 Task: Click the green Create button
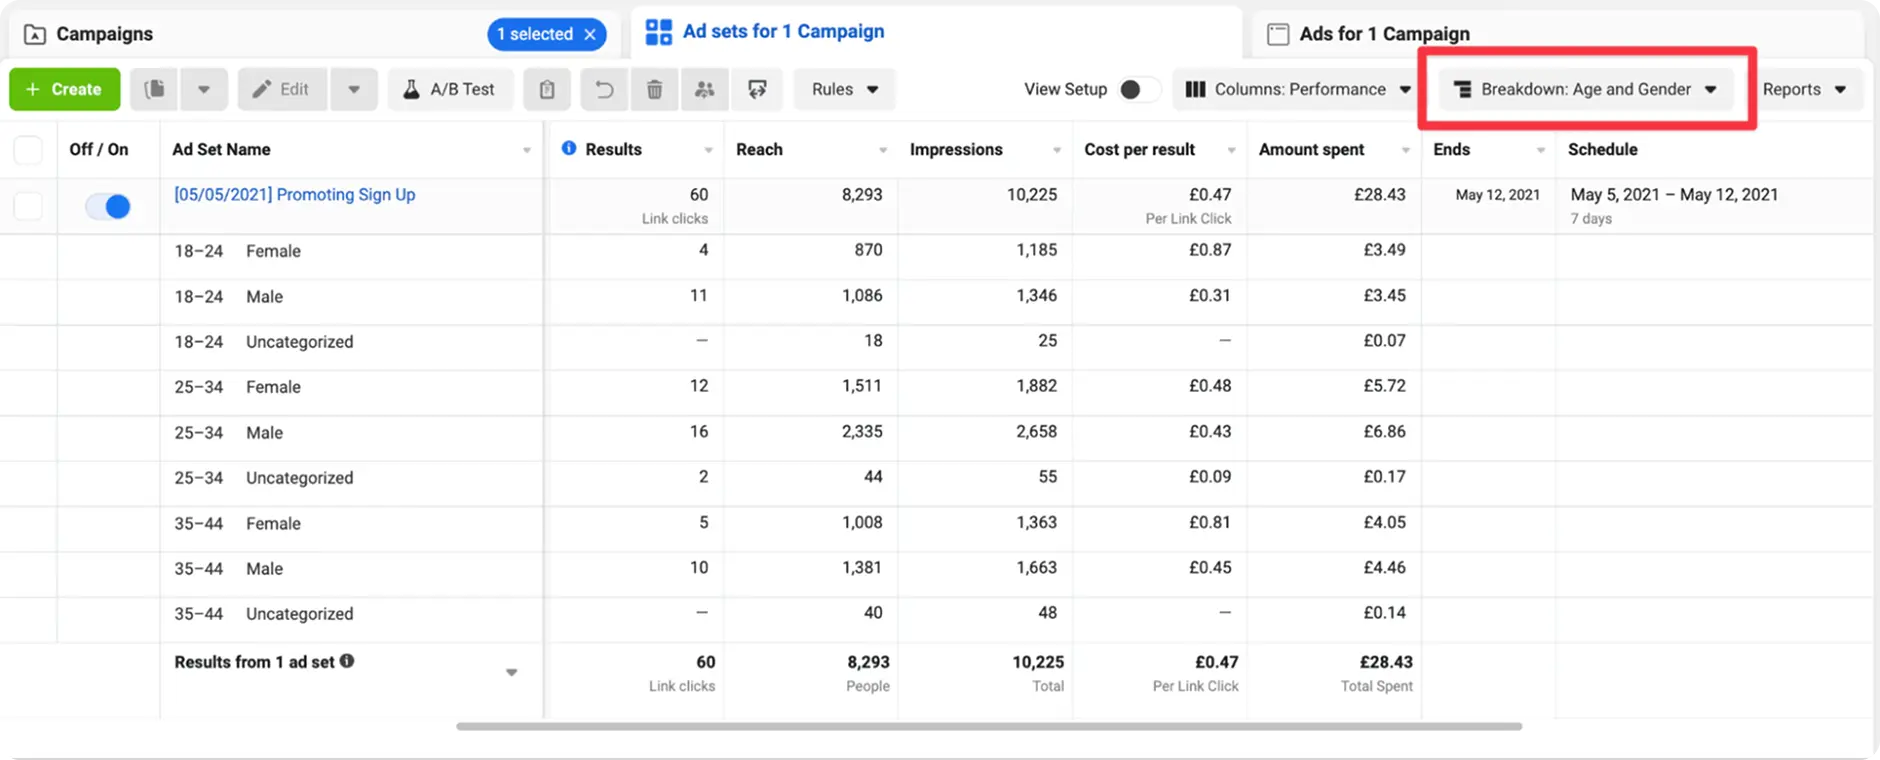tap(64, 89)
